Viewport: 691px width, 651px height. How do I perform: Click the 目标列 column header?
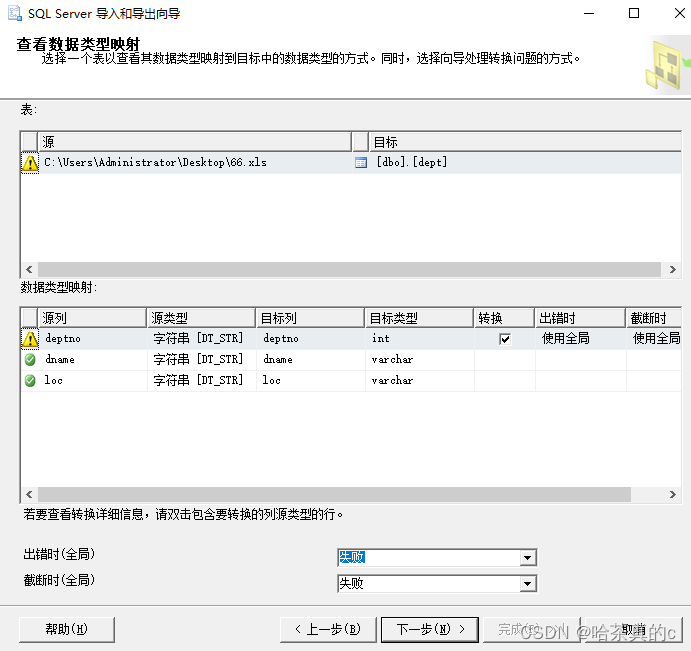coord(310,318)
